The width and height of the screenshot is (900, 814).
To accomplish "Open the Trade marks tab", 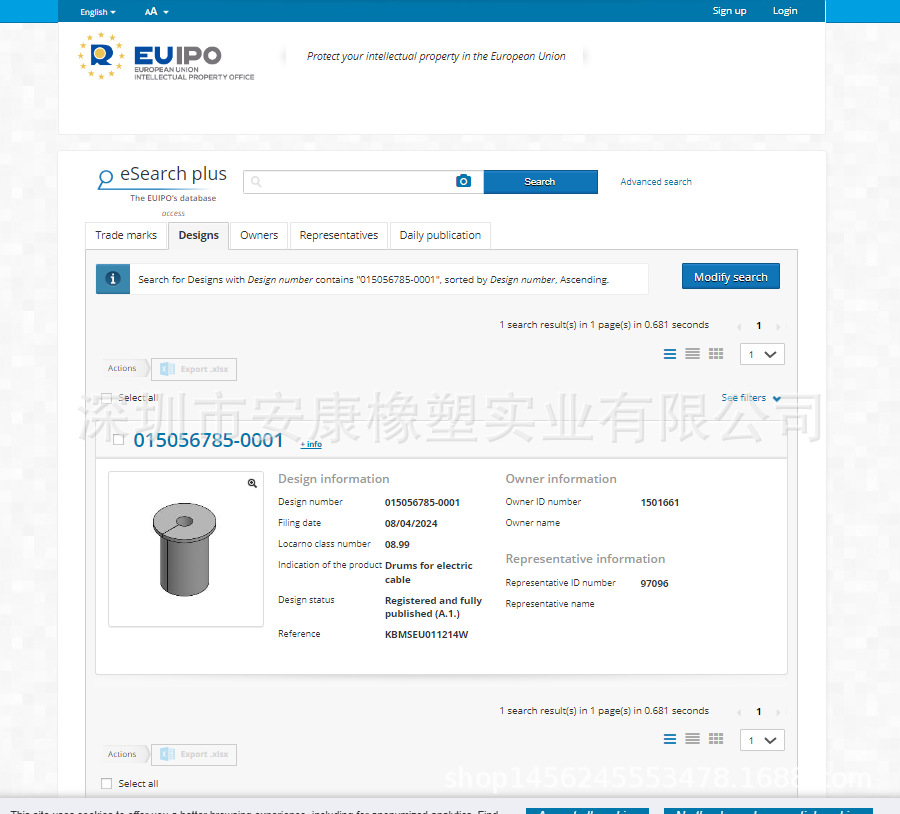I will 126,235.
